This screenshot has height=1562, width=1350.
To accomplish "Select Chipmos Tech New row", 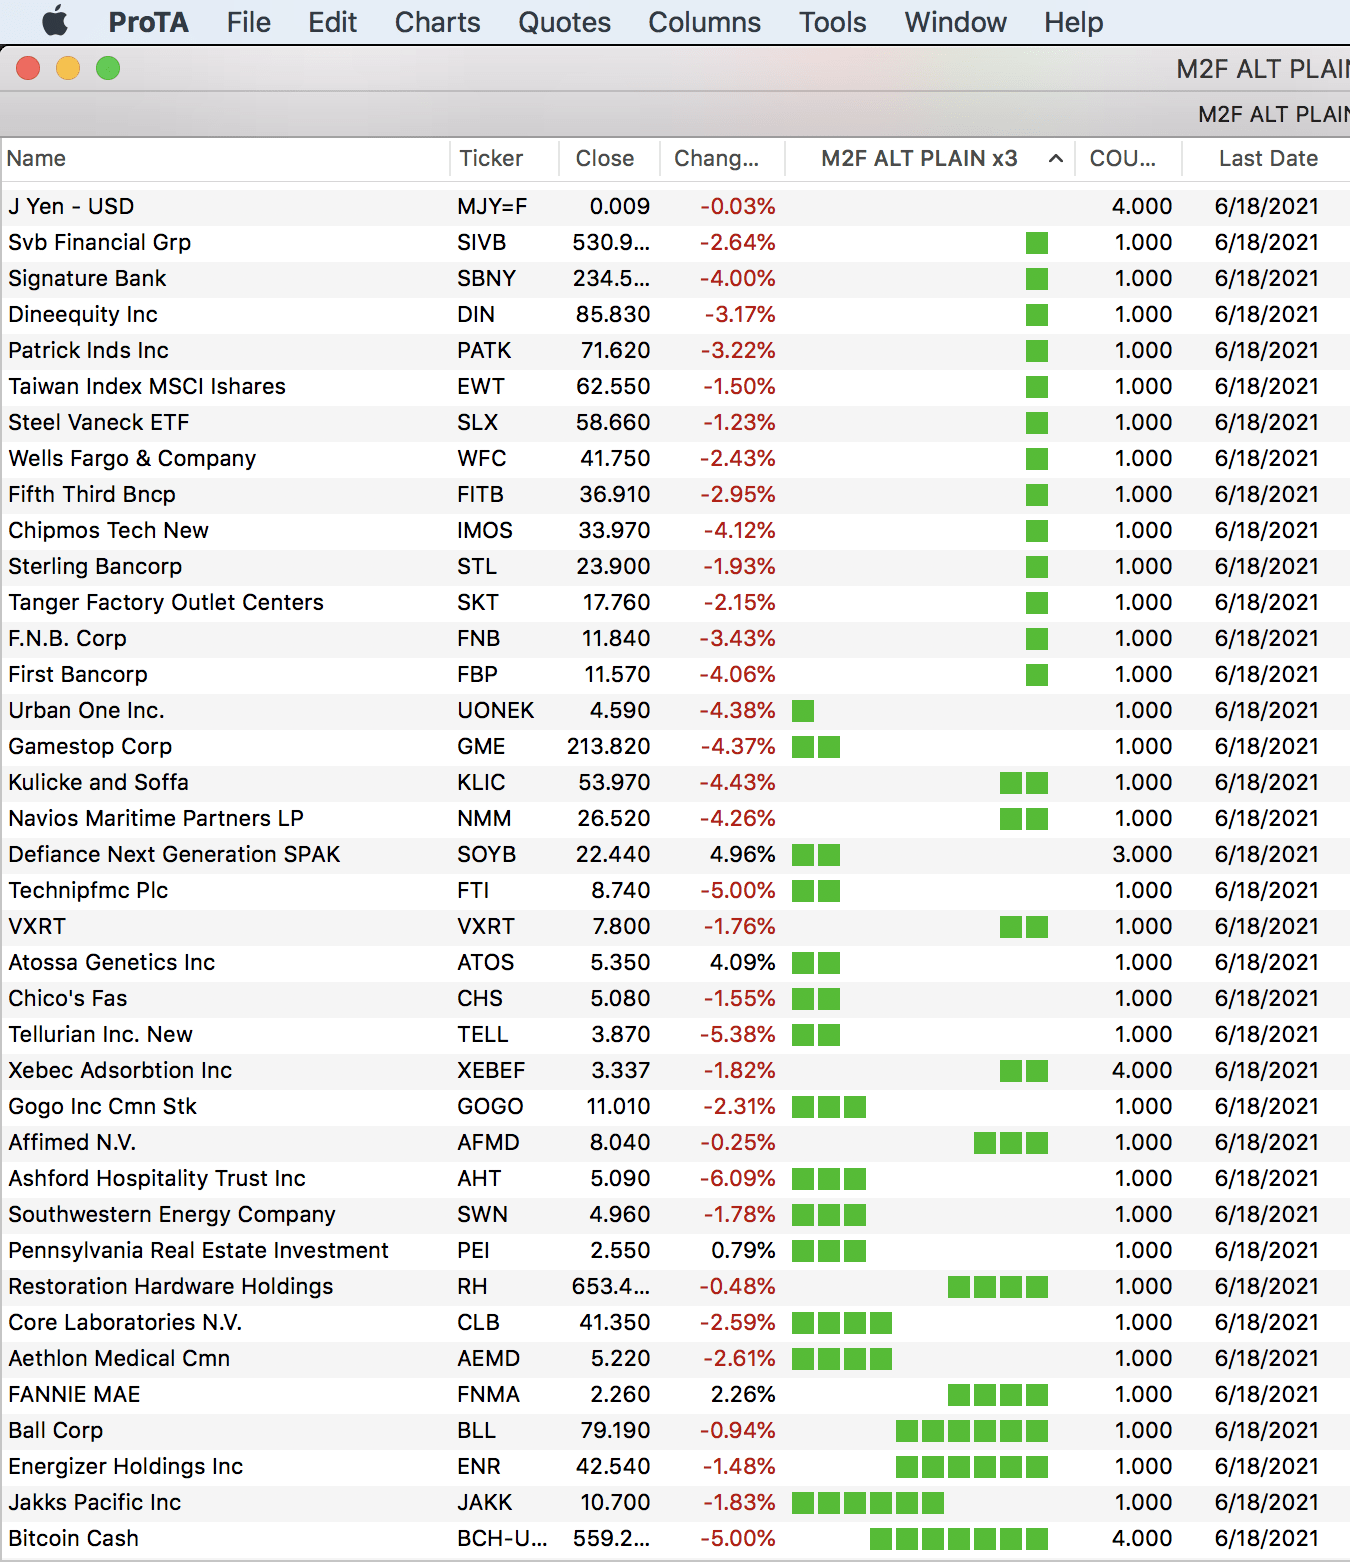I will [675, 530].
